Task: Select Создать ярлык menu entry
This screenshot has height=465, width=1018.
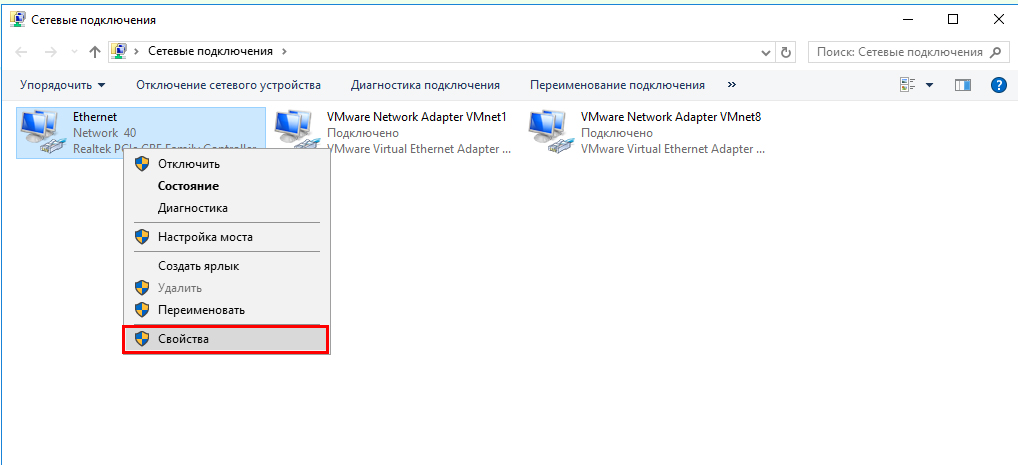Action: pyautogui.click(x=226, y=266)
